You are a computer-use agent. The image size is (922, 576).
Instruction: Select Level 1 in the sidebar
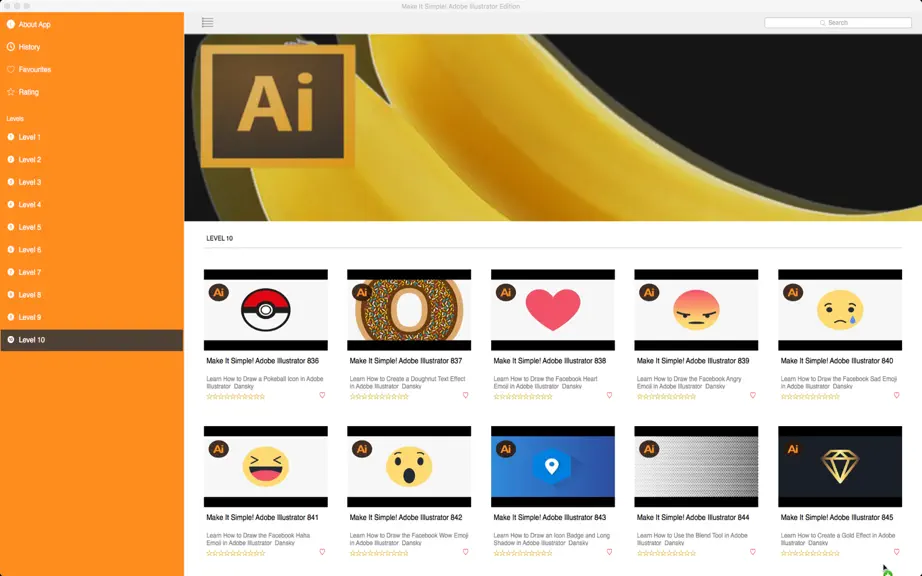(92, 137)
